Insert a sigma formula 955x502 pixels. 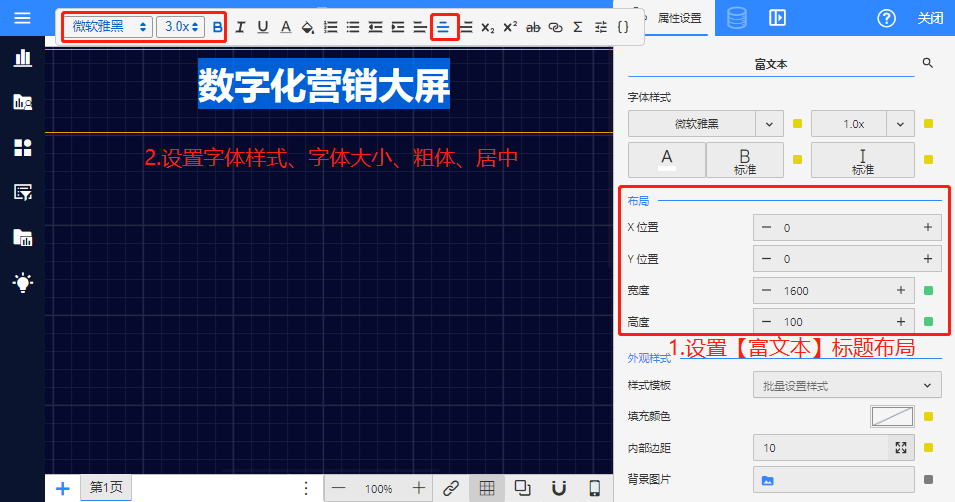pyautogui.click(x=578, y=27)
